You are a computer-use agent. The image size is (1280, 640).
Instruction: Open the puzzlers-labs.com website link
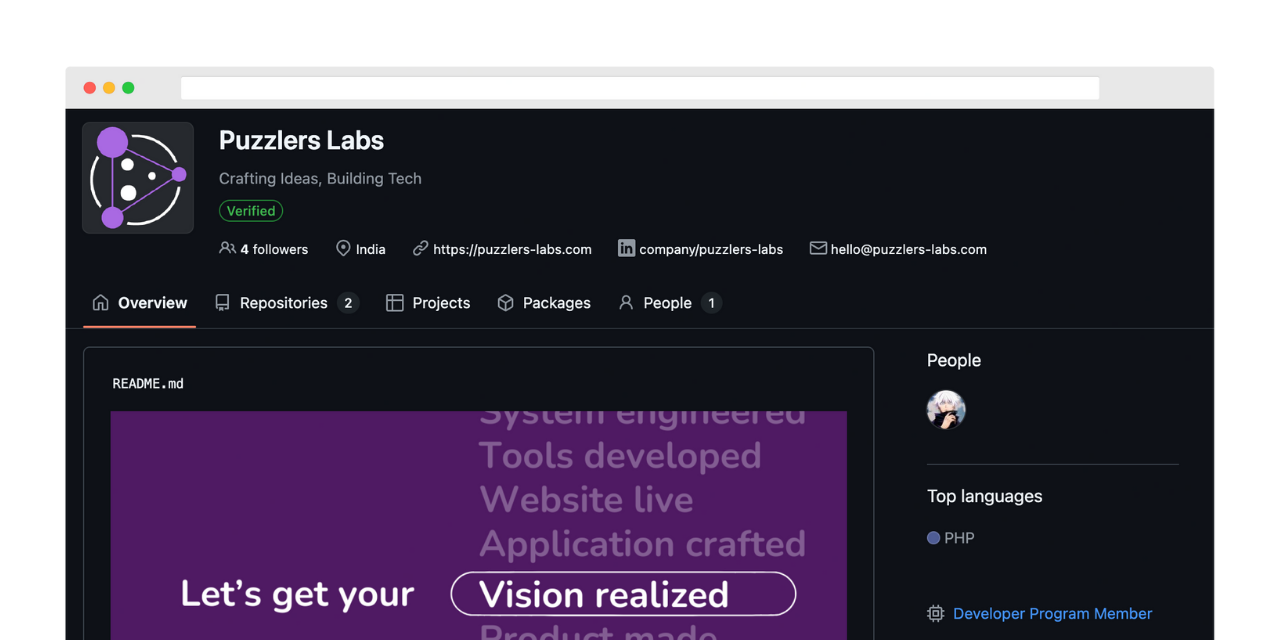pyautogui.click(x=512, y=249)
